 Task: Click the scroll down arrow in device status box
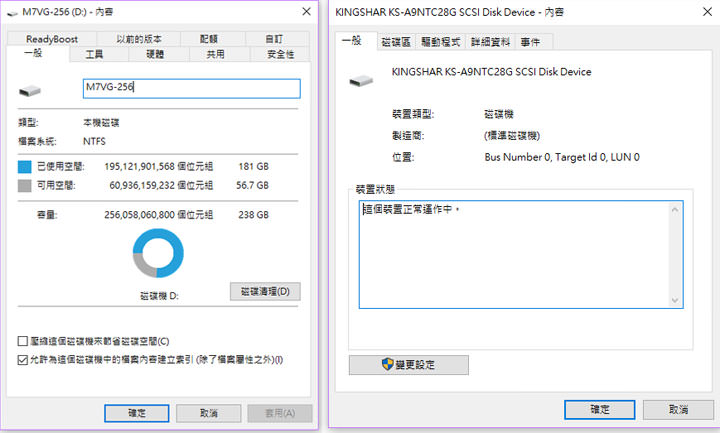[675, 300]
